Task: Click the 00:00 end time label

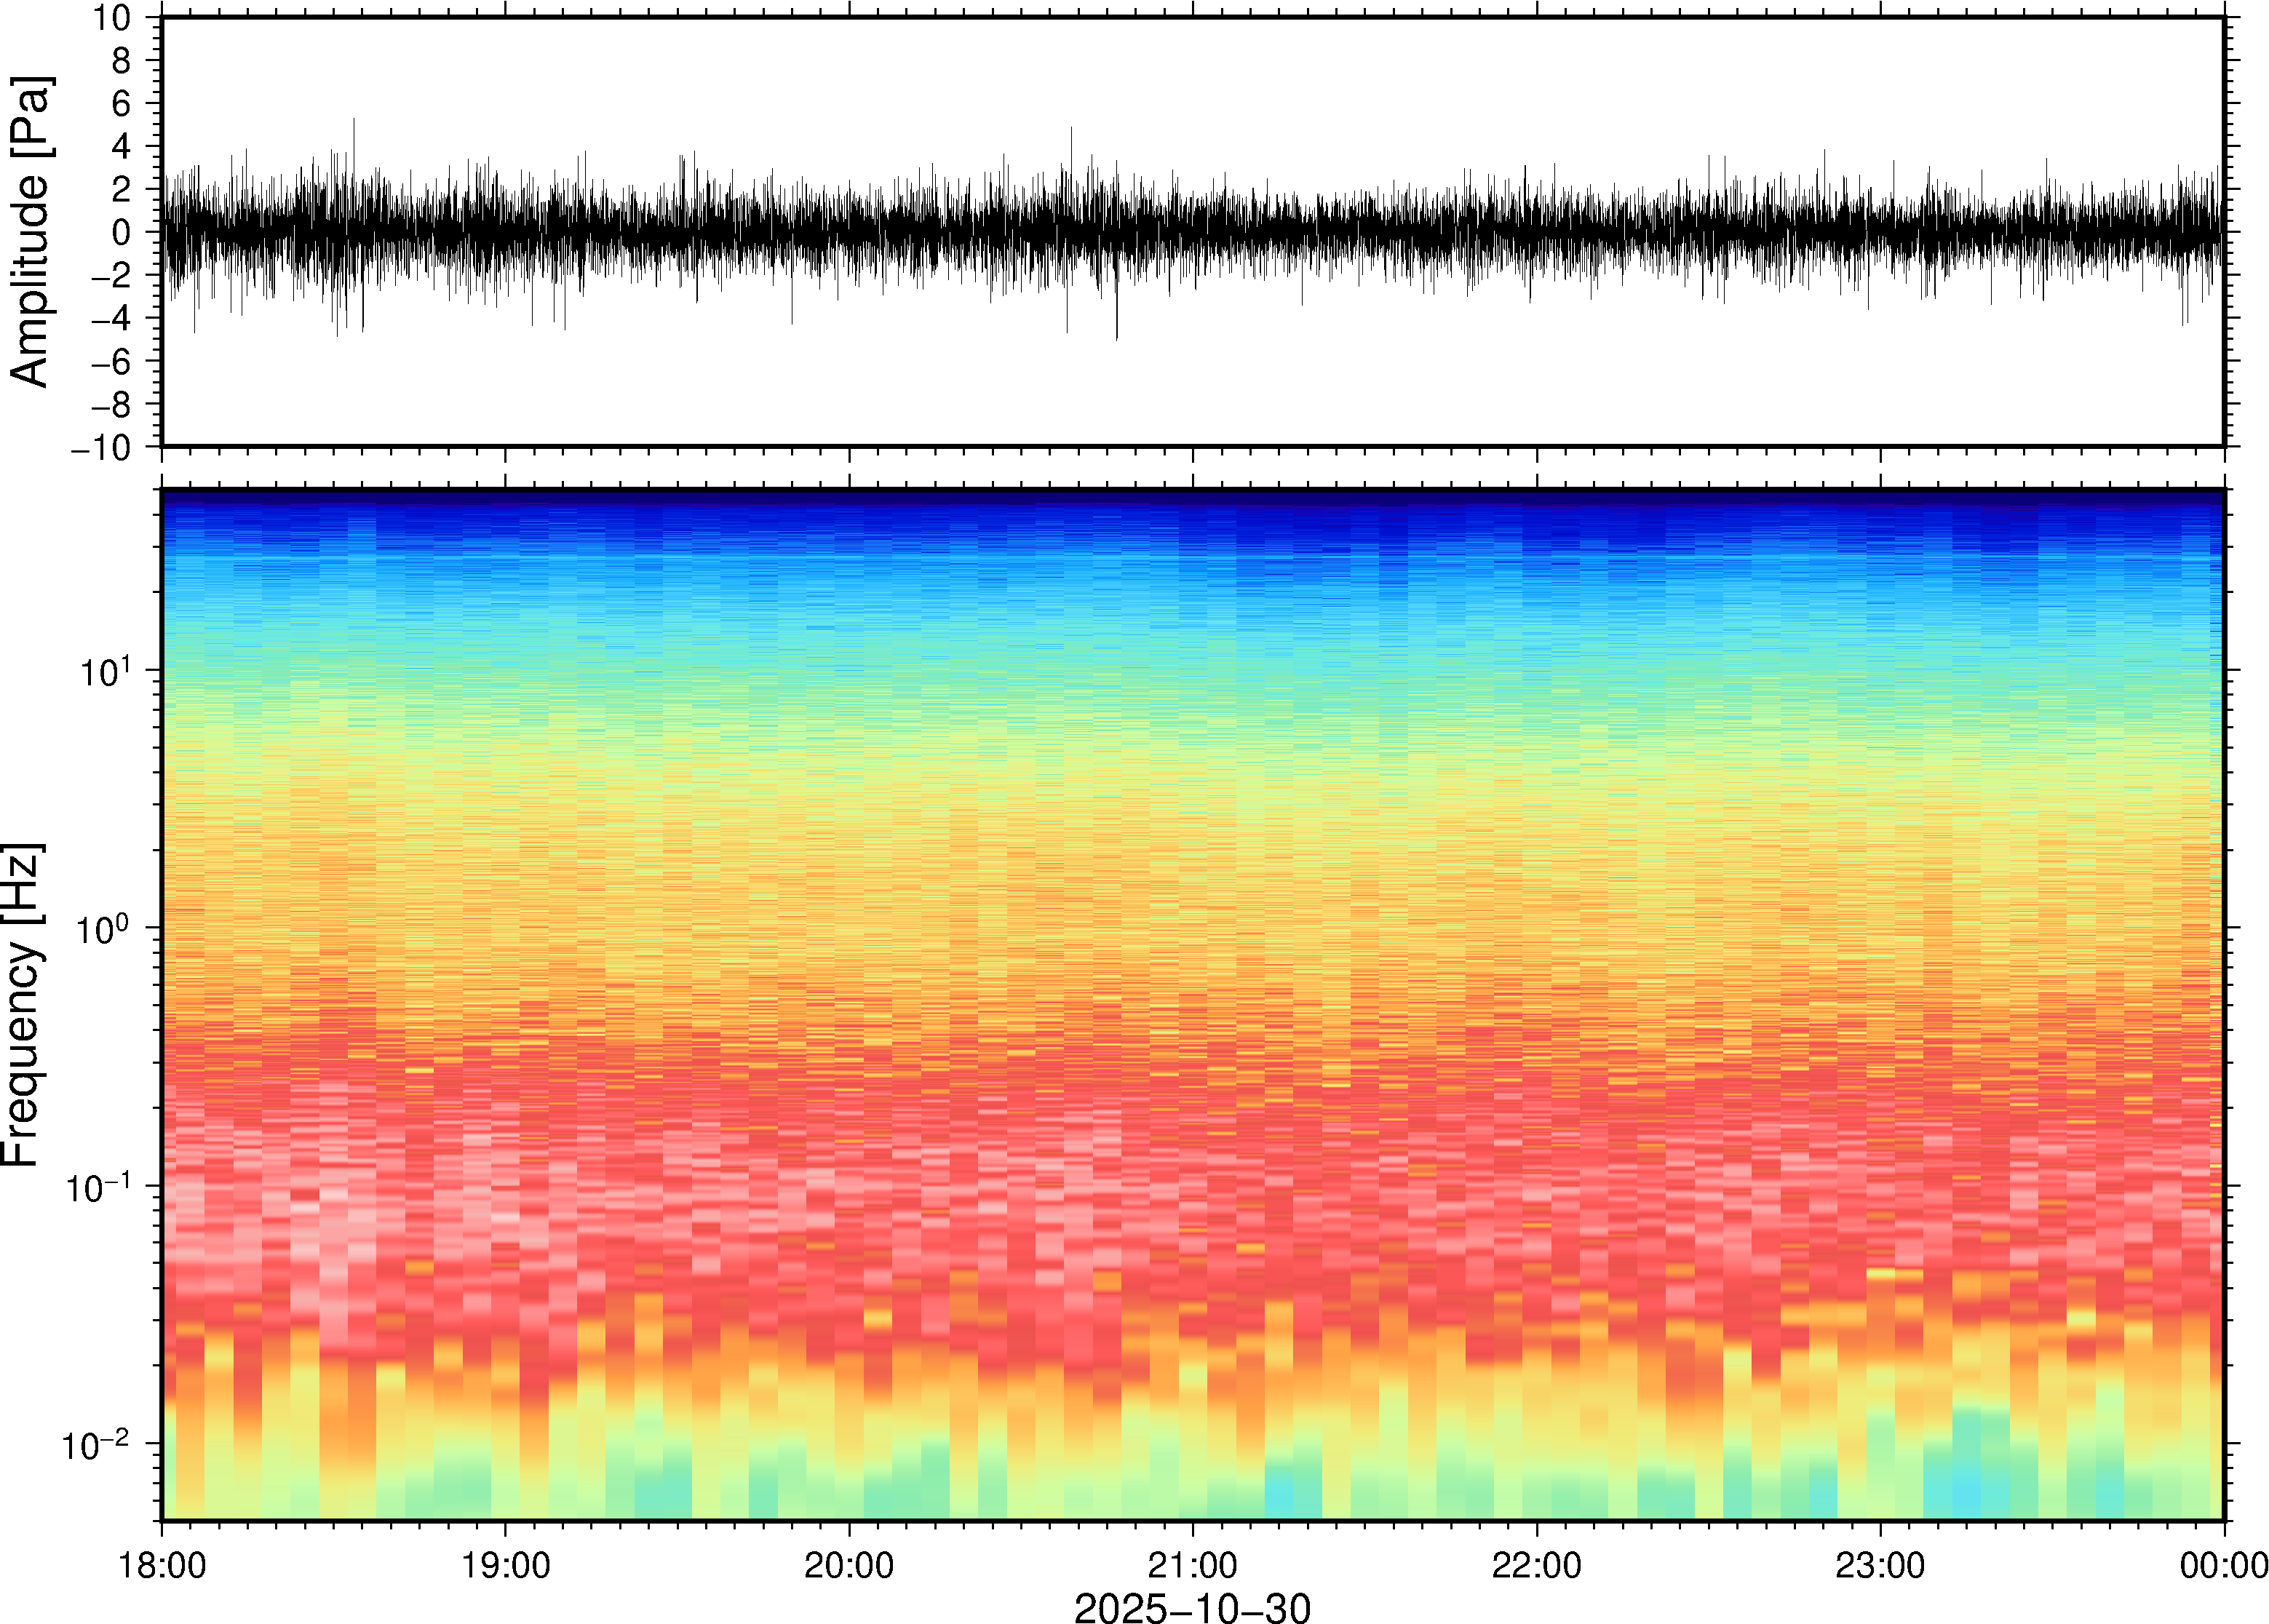Action: [x=2223, y=1565]
